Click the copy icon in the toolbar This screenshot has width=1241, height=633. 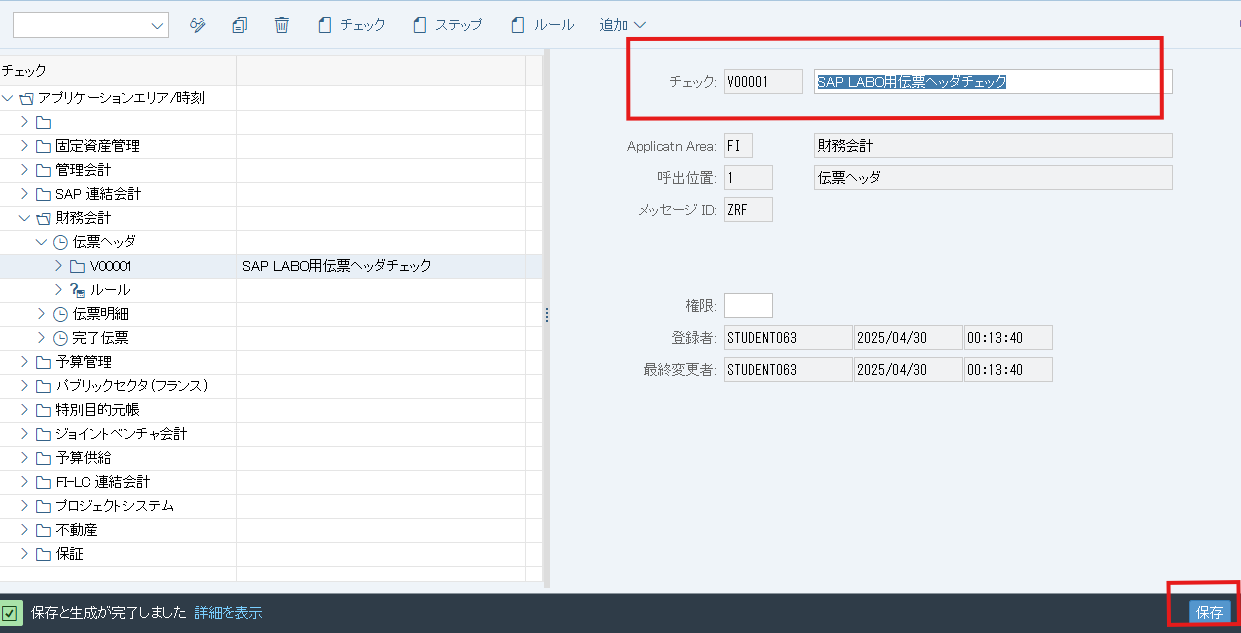(x=239, y=25)
